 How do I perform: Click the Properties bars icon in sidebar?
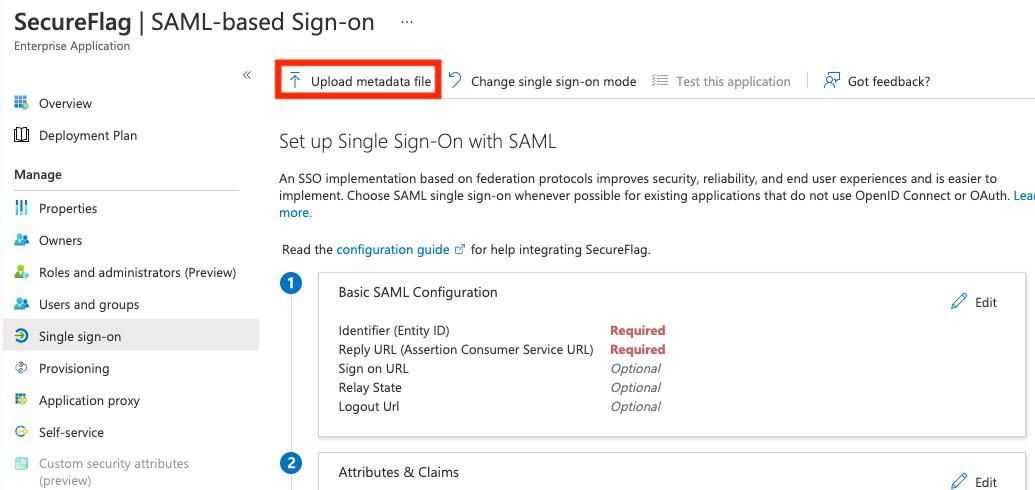click(x=21, y=208)
